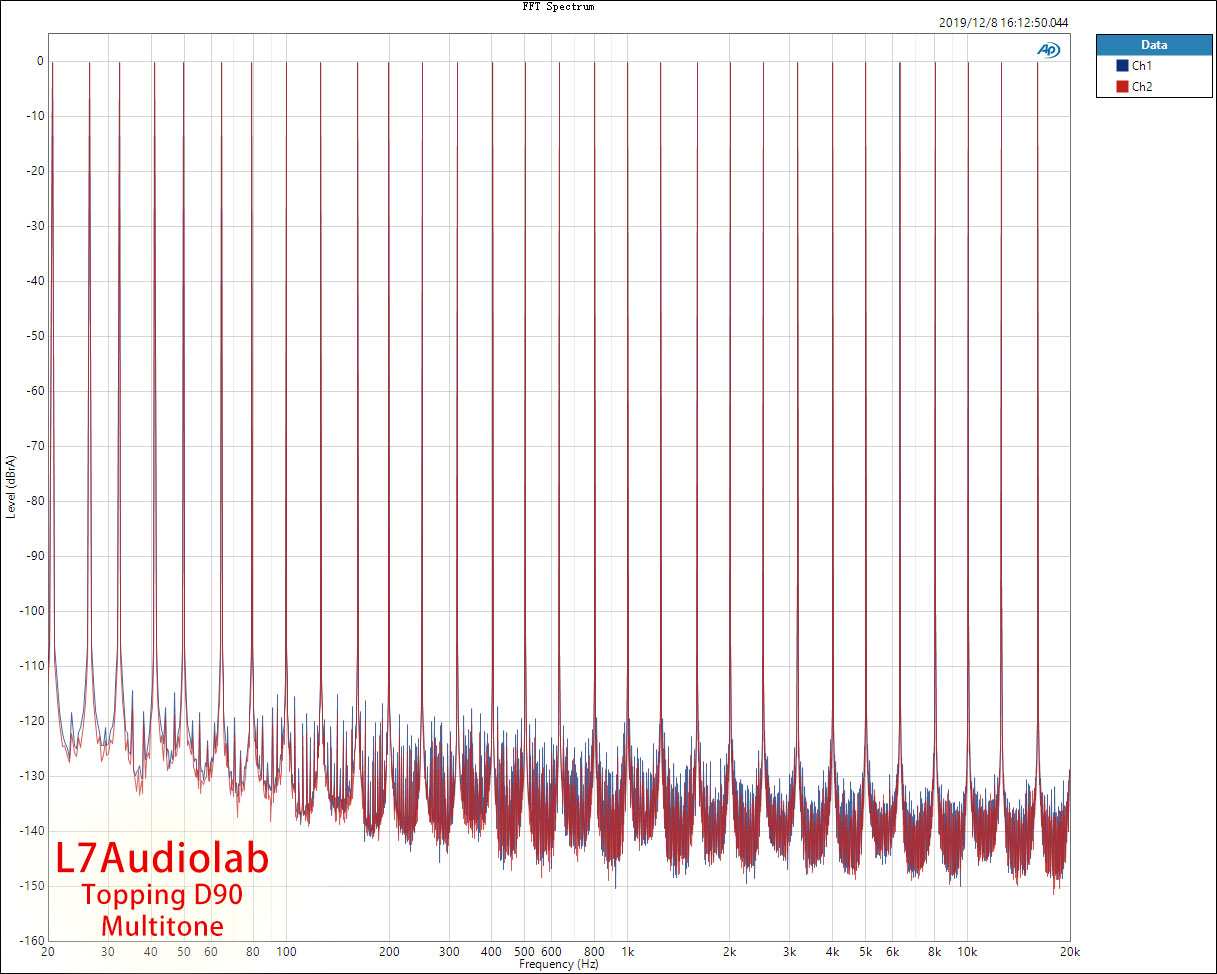Click the blue Ch1 color swatch in legend
Image resolution: width=1217 pixels, height=974 pixels.
point(1122,65)
